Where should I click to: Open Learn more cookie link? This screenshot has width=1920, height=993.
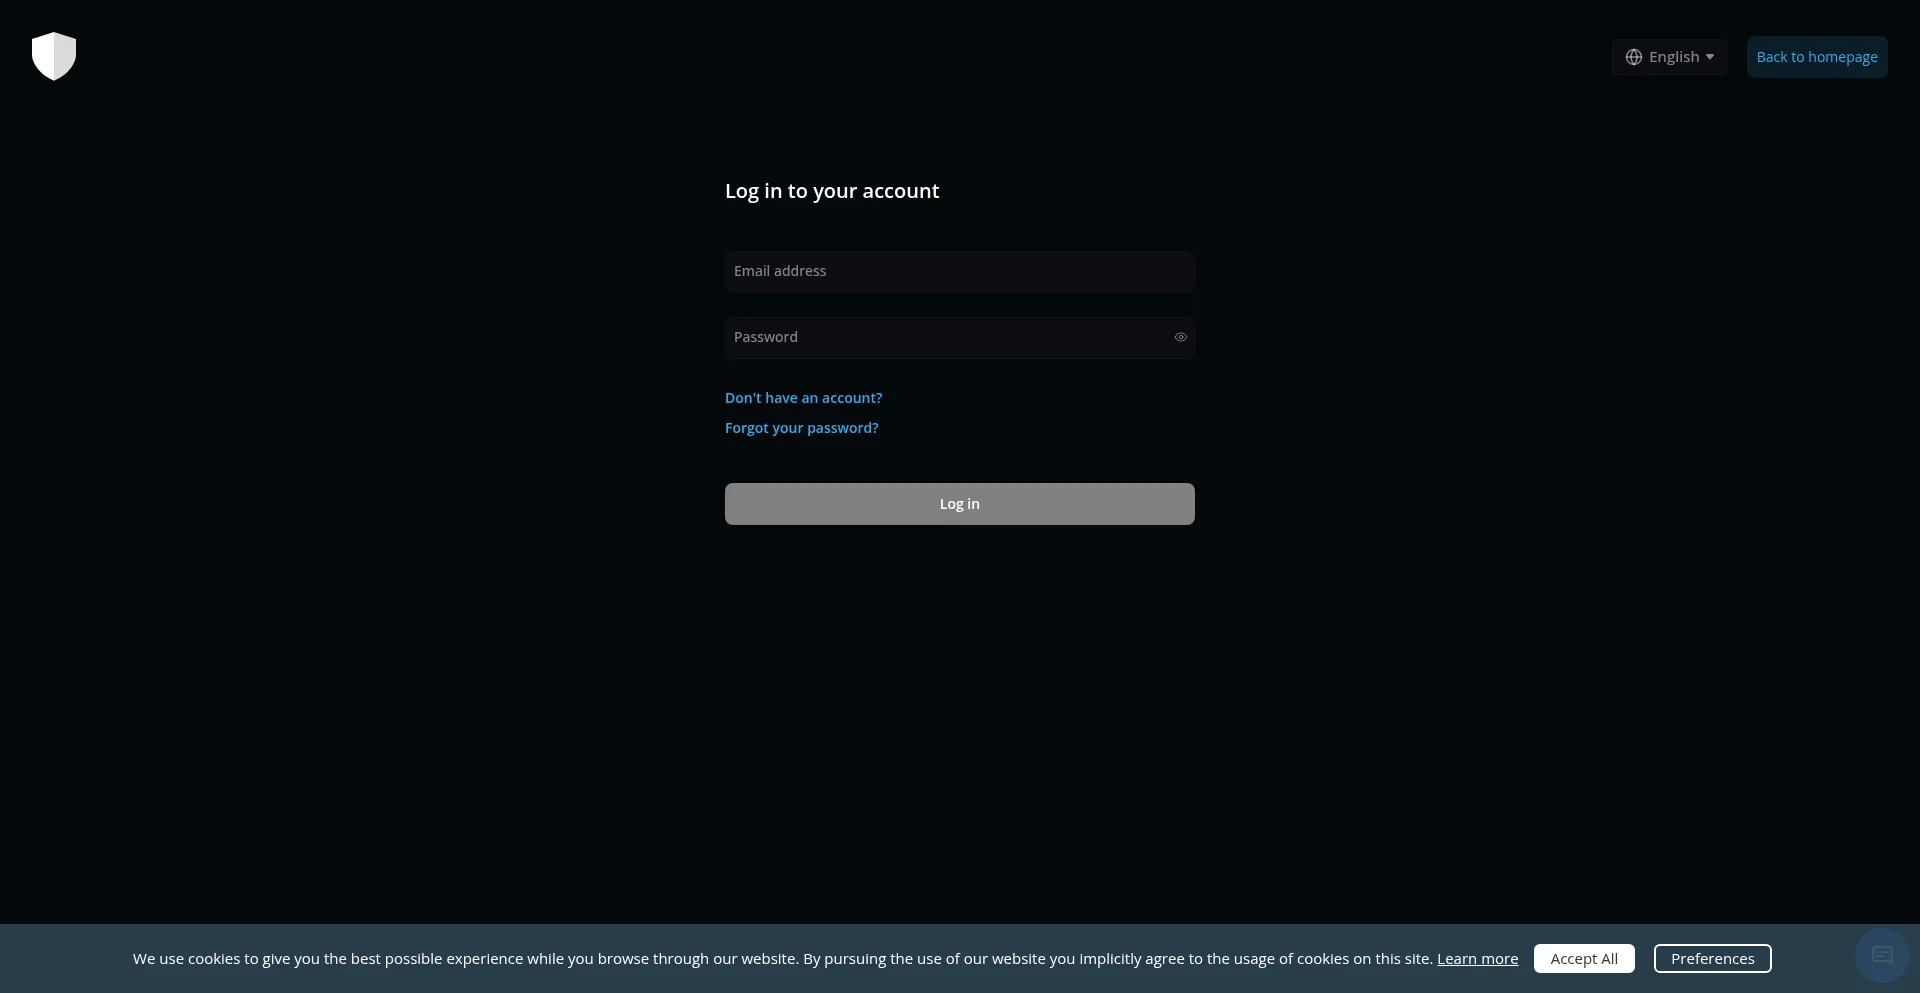[1477, 959]
